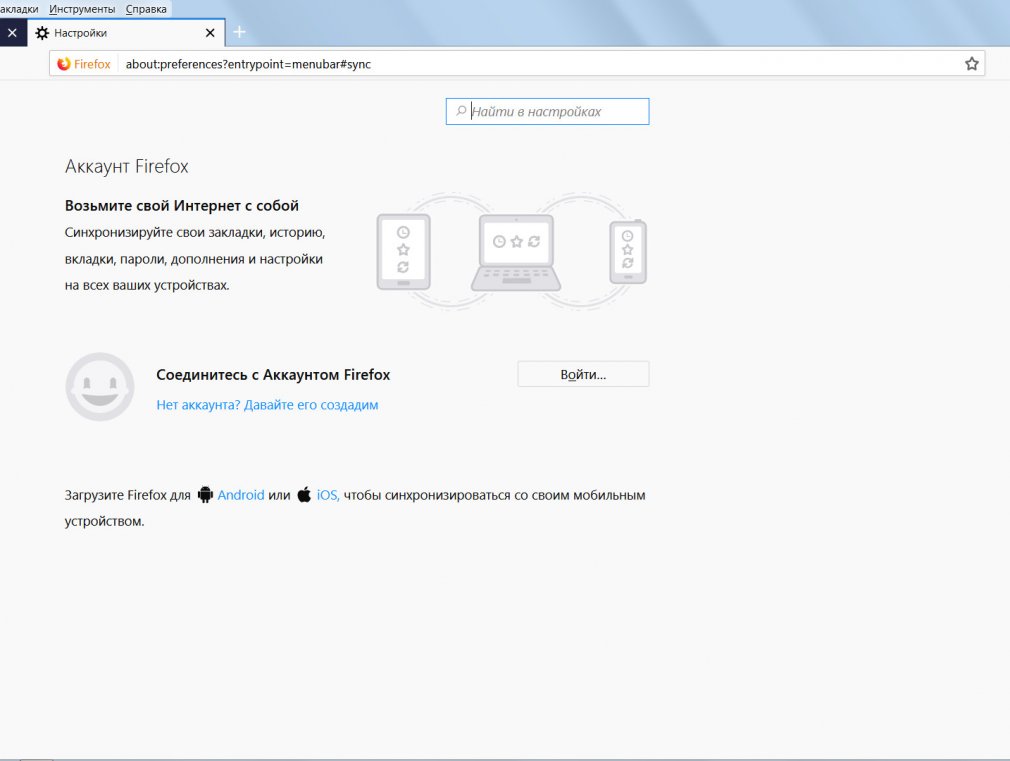
Task: Click the 'Синхронизируйте свои закладки' paragraph
Action: click(x=195, y=258)
